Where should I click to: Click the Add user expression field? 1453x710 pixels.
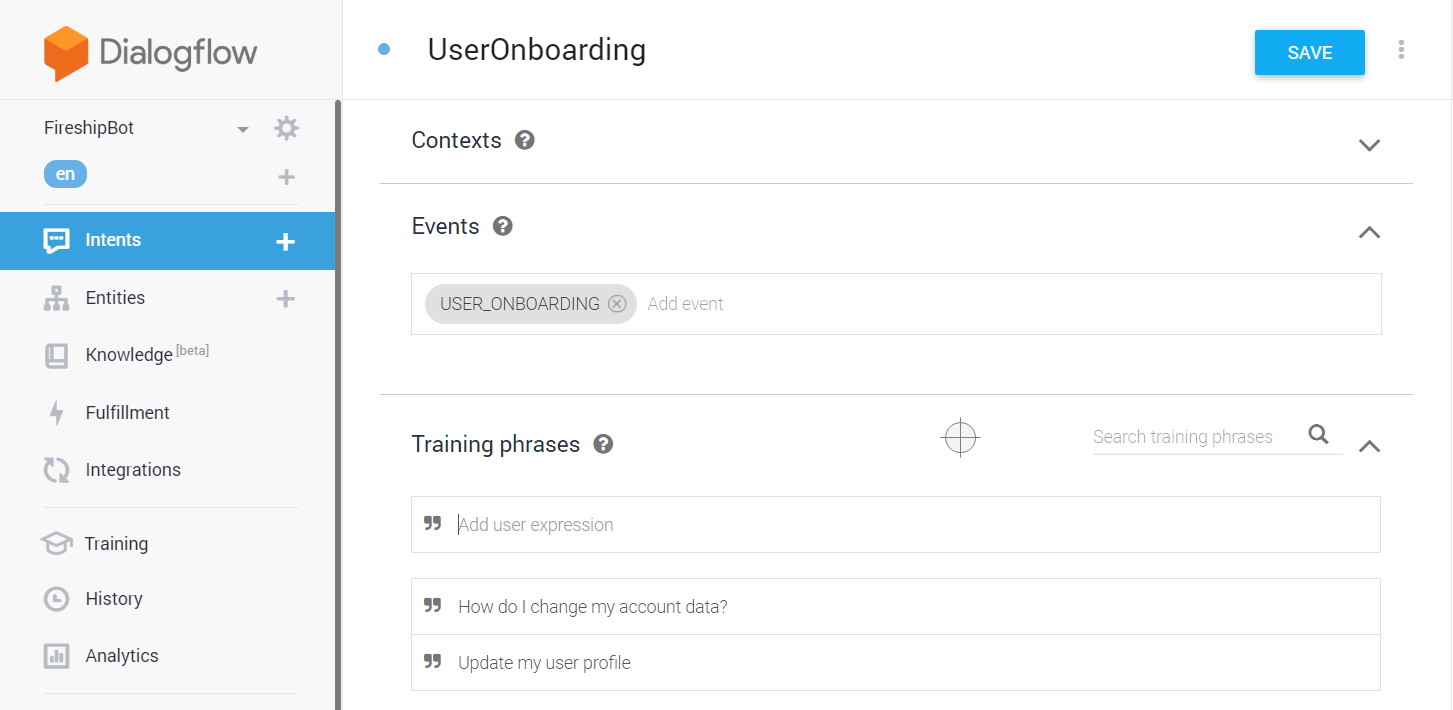pos(900,525)
